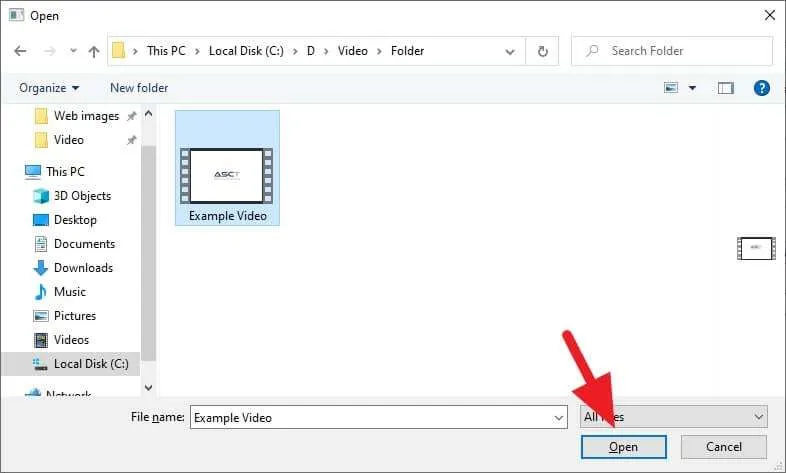Click the Local Disk drive icon
Screen dimensions: 786x473
pos(40,364)
